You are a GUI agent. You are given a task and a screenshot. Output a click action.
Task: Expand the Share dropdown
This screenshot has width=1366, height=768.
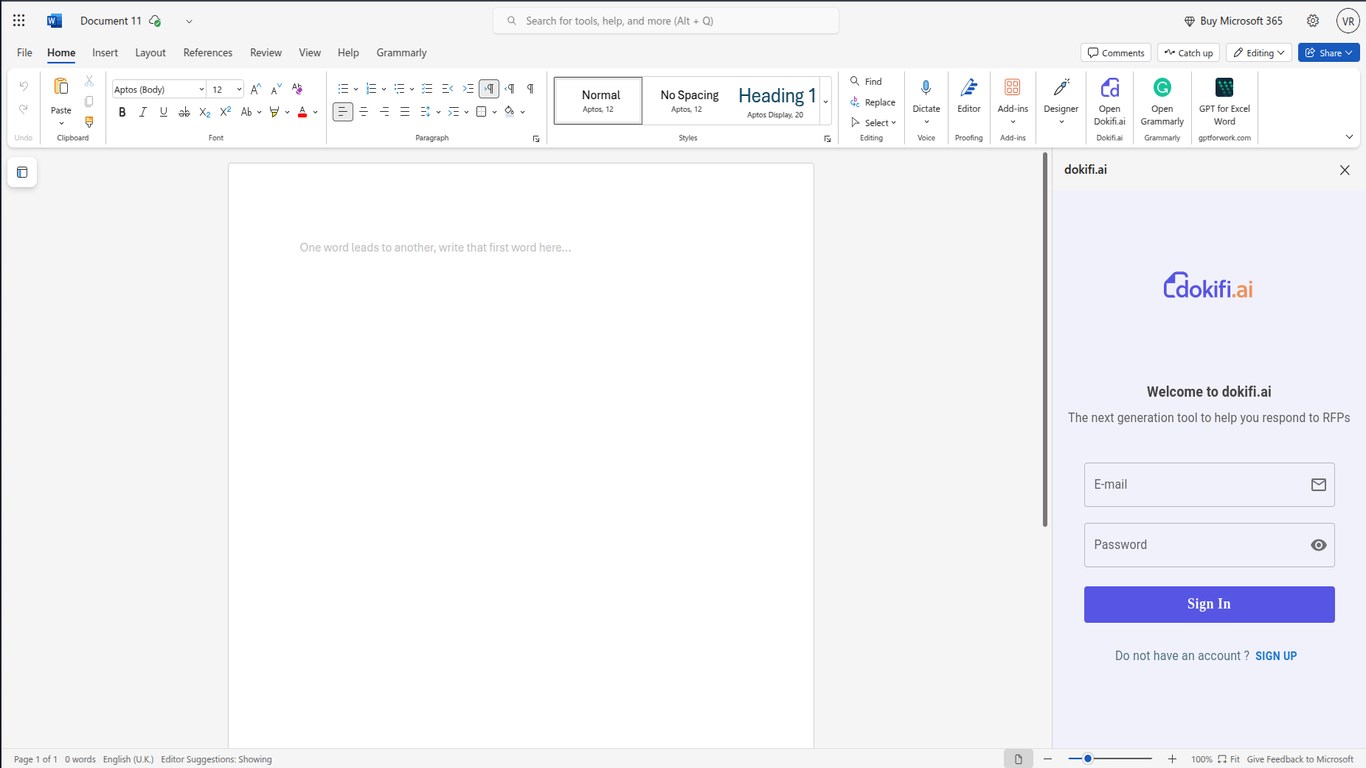(1349, 53)
